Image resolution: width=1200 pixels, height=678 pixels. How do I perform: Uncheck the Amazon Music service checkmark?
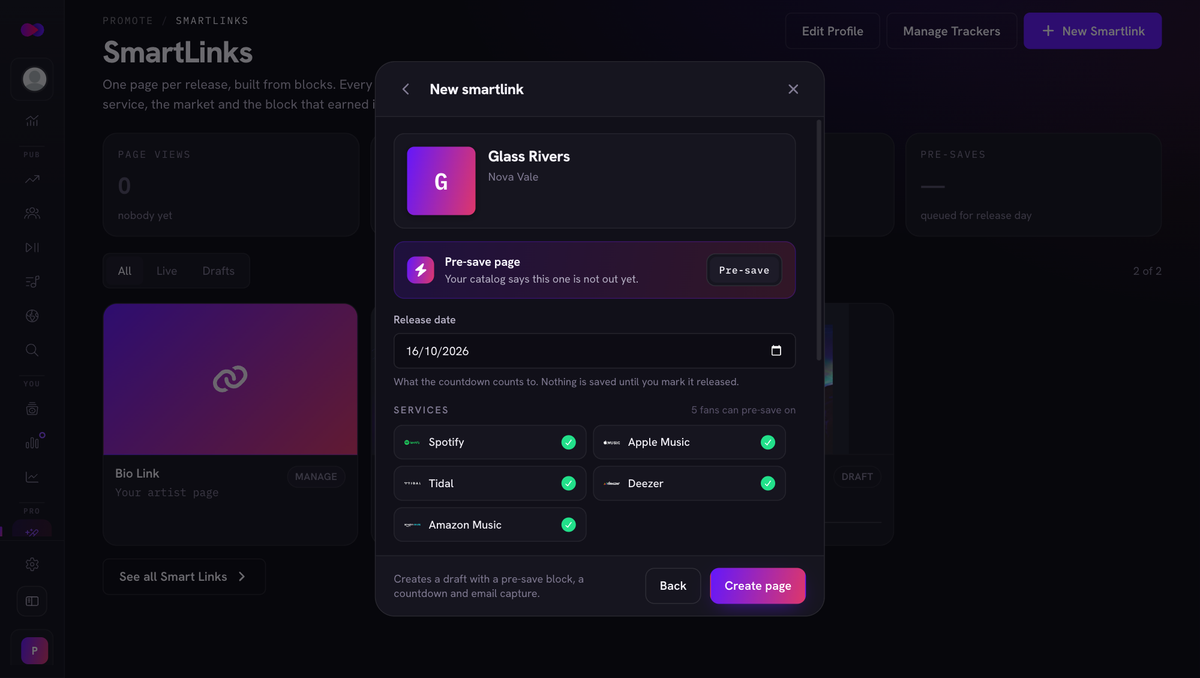[568, 525]
